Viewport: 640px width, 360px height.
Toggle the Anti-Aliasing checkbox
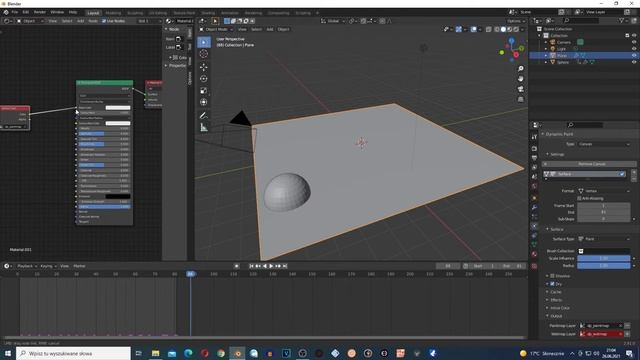pos(579,198)
